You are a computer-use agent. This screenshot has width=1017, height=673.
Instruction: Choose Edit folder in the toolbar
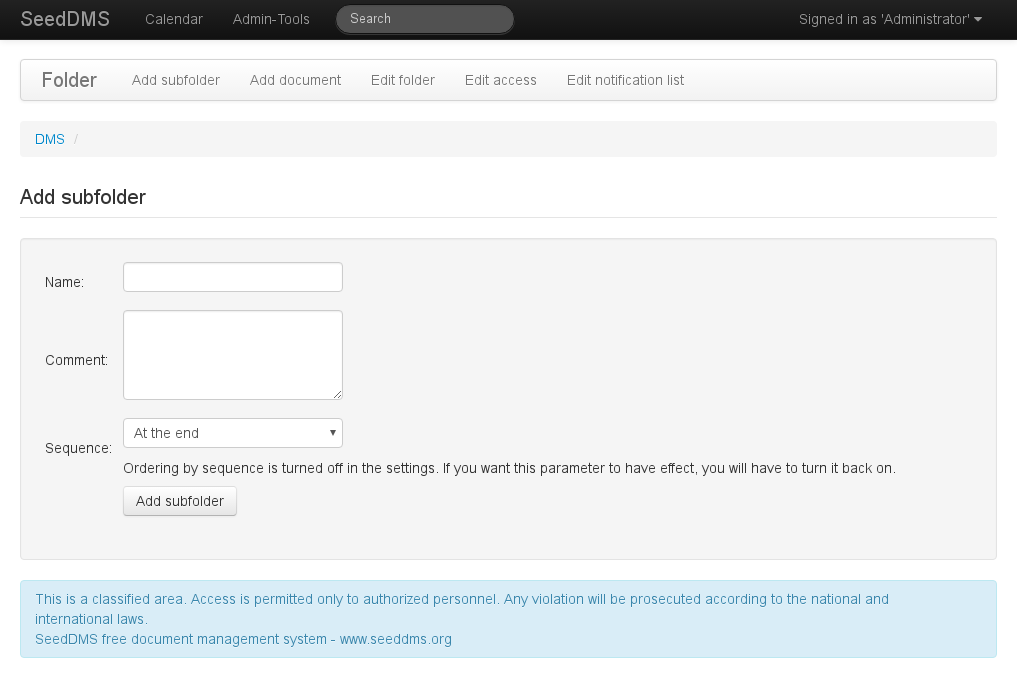[x=403, y=80]
